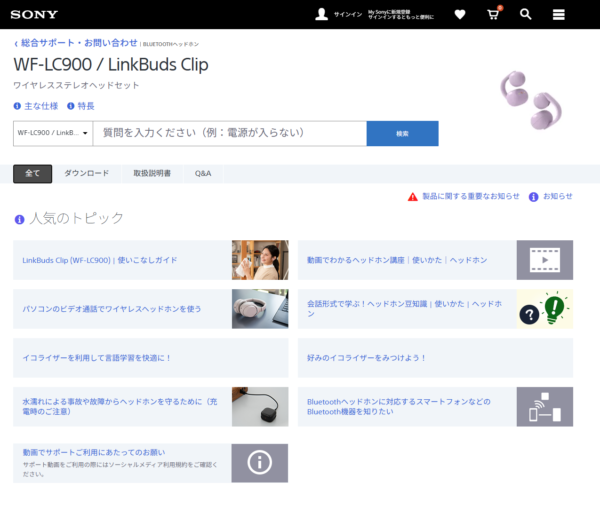The height and width of the screenshot is (506, 600).
Task: Click the info icon beside お知らせ
Action: [533, 197]
